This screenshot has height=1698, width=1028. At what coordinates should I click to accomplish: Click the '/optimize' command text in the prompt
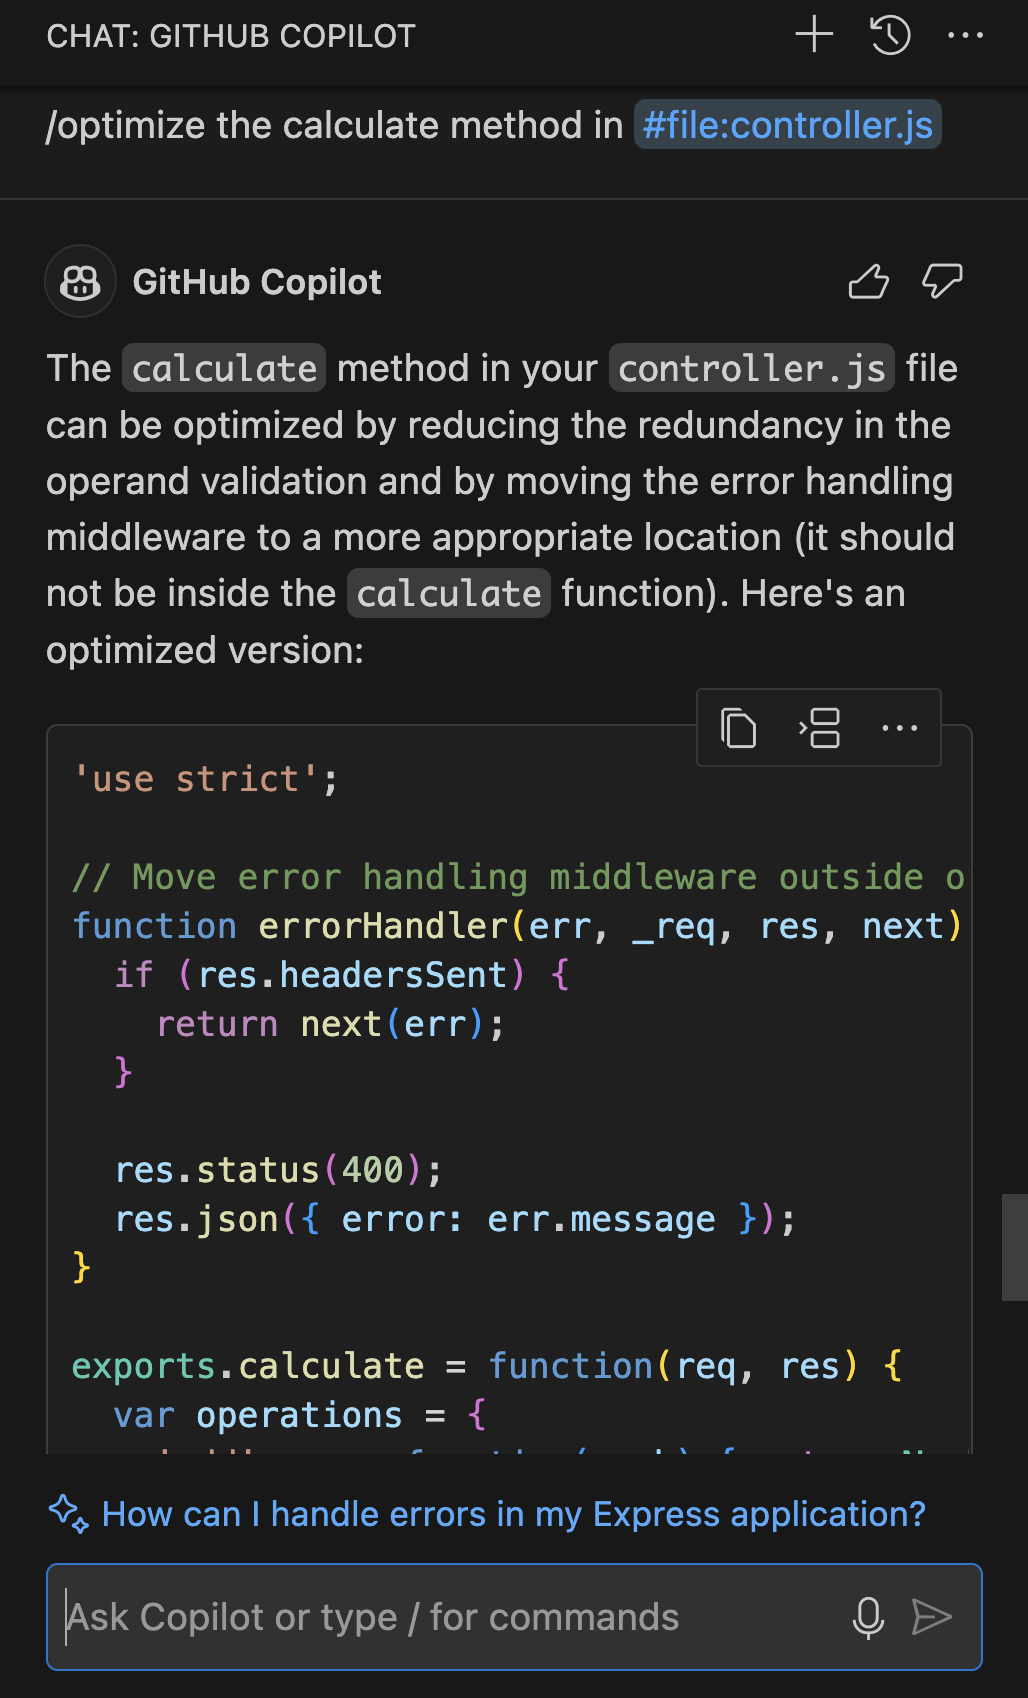click(x=125, y=126)
